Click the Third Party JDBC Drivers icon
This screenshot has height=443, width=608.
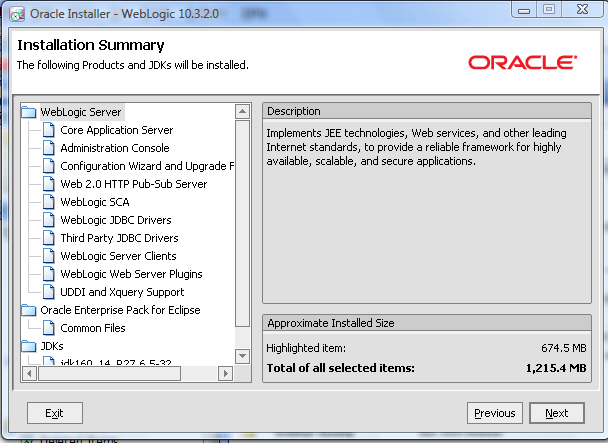pyautogui.click(x=48, y=238)
